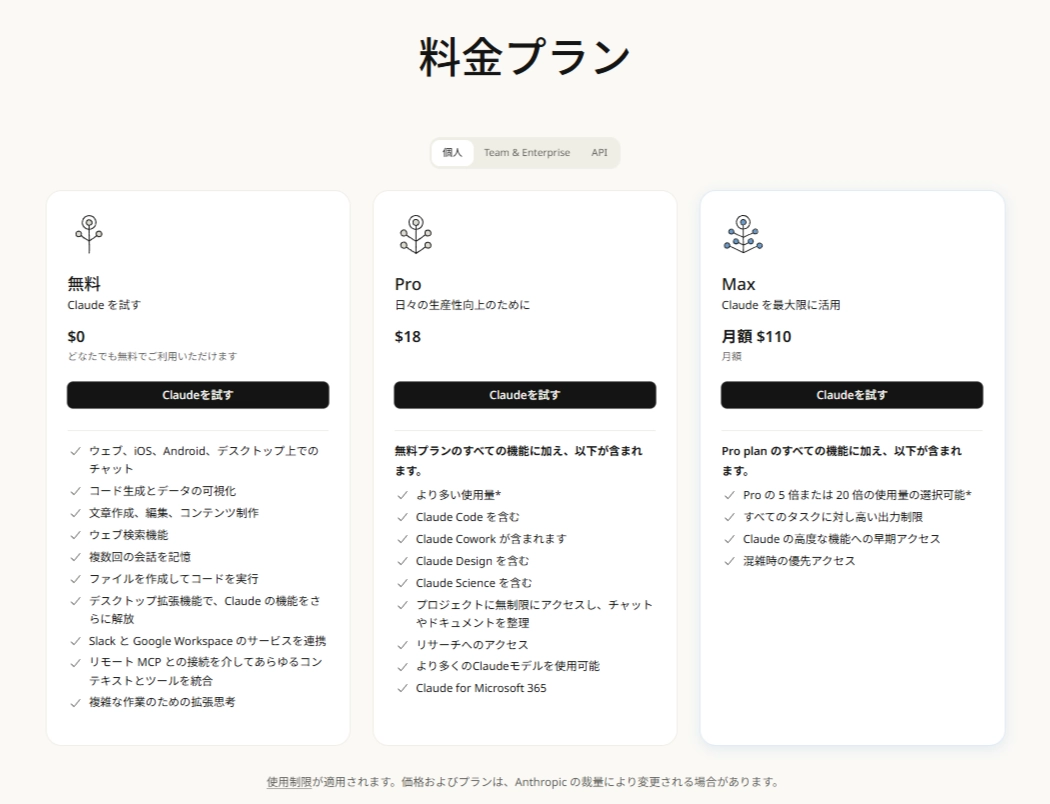
Task: Click Claudeを試す button in Max card
Action: pyautogui.click(x=852, y=395)
